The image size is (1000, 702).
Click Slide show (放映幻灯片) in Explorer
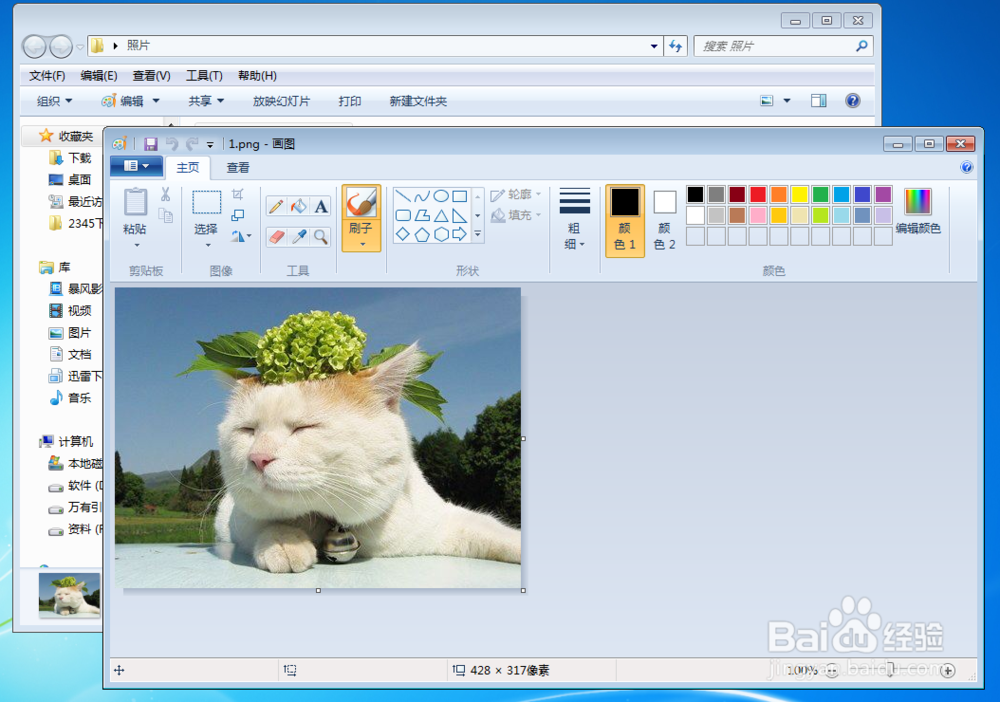tap(281, 101)
